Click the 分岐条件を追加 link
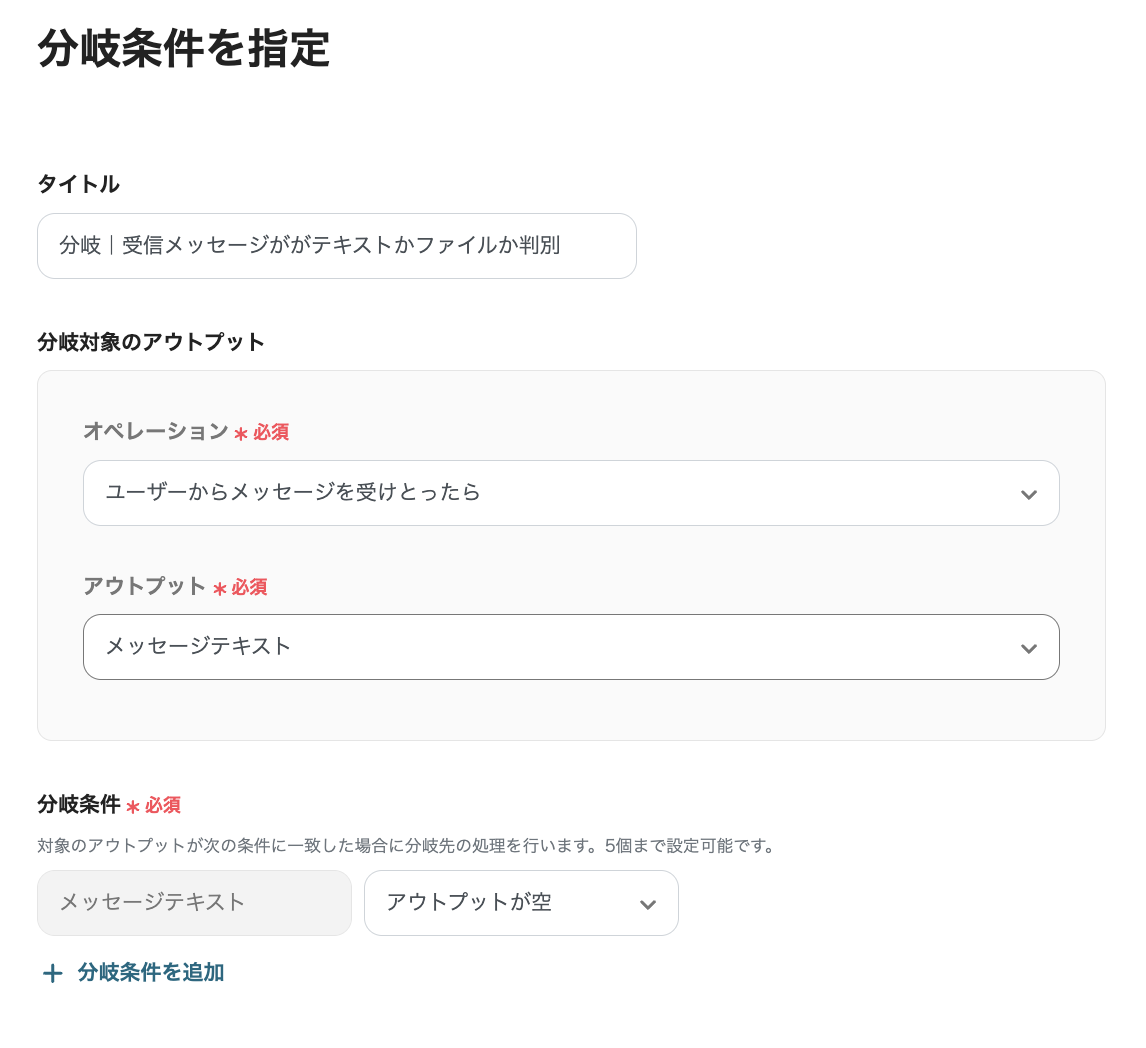The width and height of the screenshot is (1146, 1048). (150, 972)
